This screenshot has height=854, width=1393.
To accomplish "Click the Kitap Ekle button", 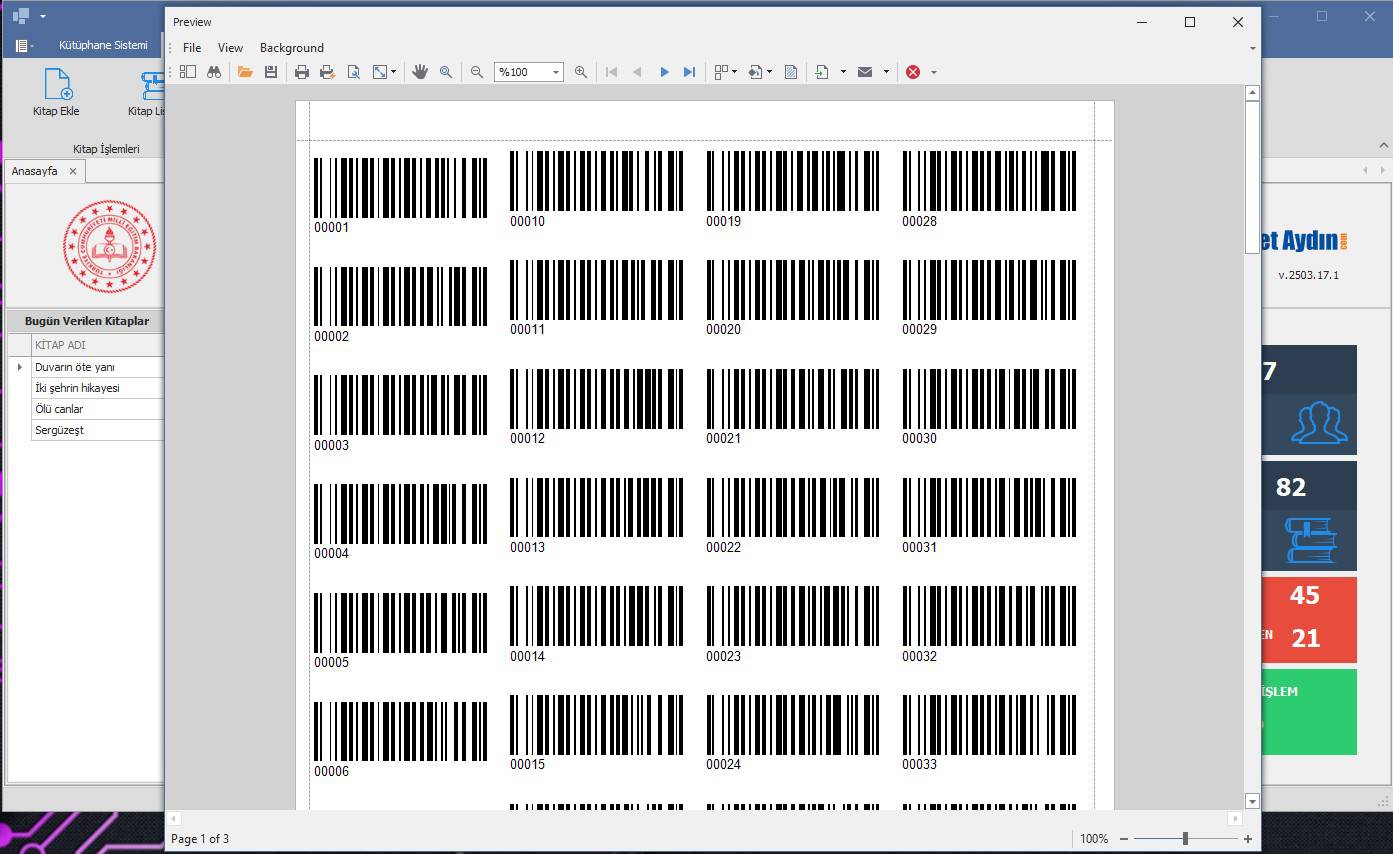I will click(56, 93).
